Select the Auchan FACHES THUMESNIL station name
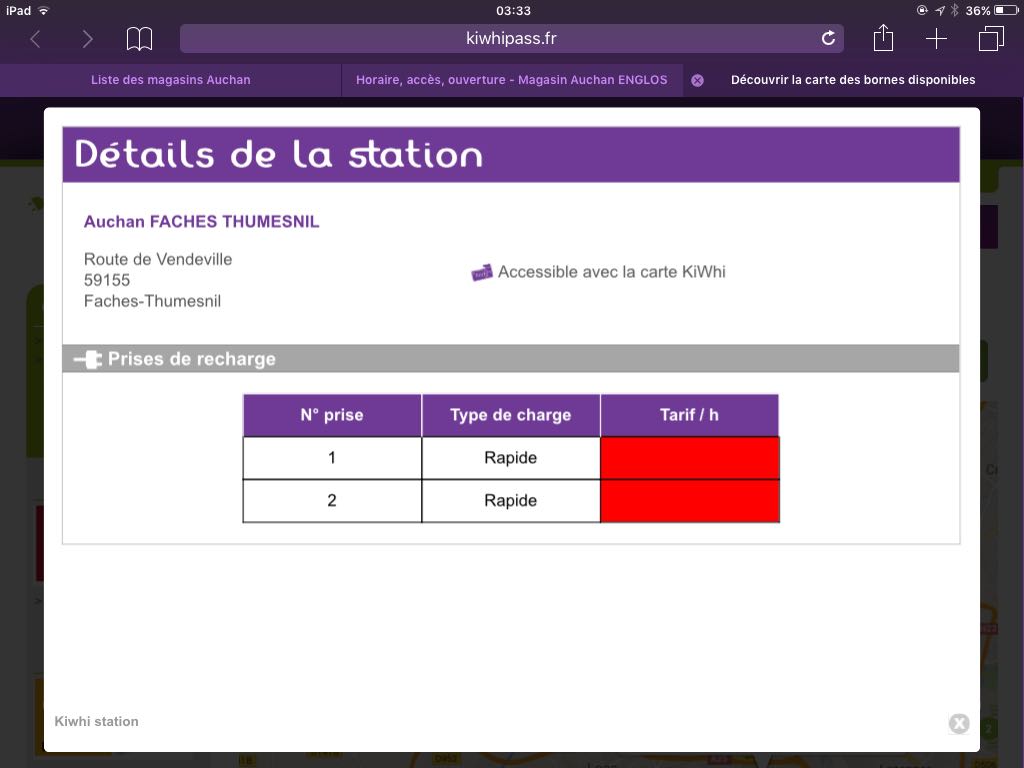The height and width of the screenshot is (768, 1024). pos(201,221)
